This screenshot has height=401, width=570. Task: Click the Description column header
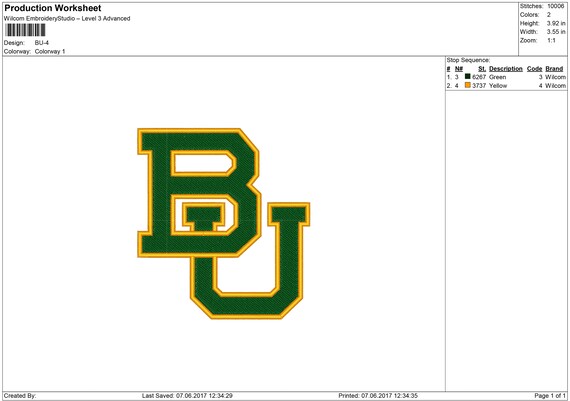click(506, 69)
